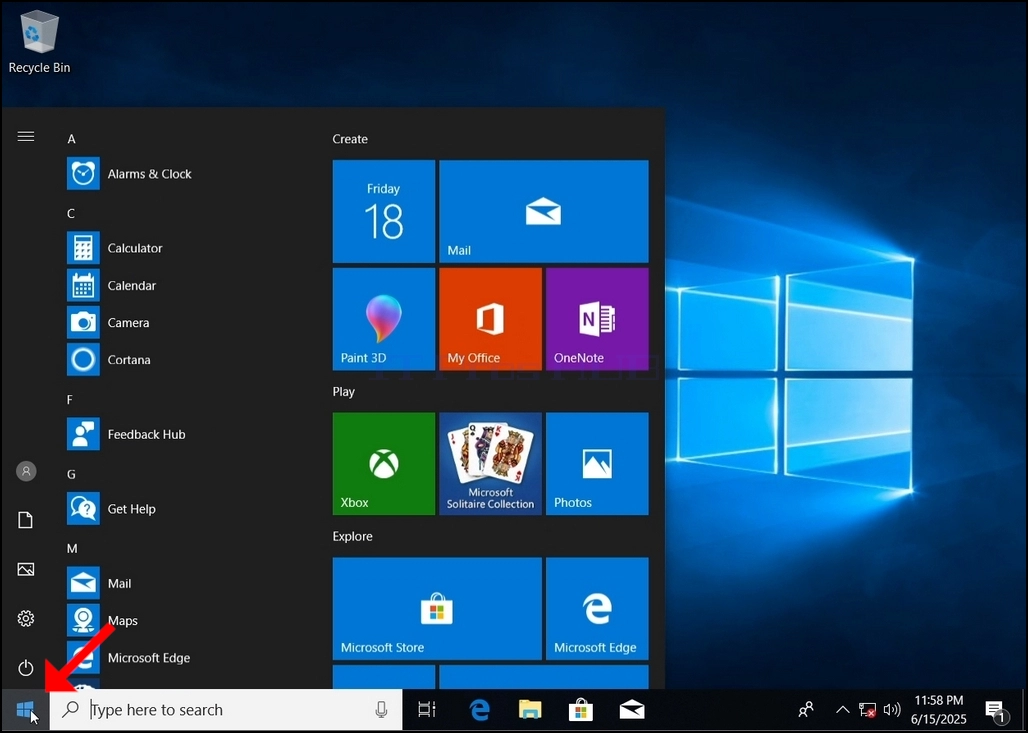This screenshot has width=1028, height=733.
Task: Click the Power icon in Start sidebar
Action: (x=26, y=668)
